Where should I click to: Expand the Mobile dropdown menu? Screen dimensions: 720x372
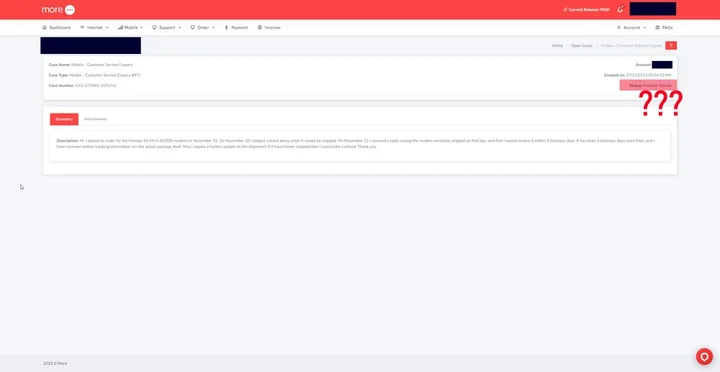point(130,28)
